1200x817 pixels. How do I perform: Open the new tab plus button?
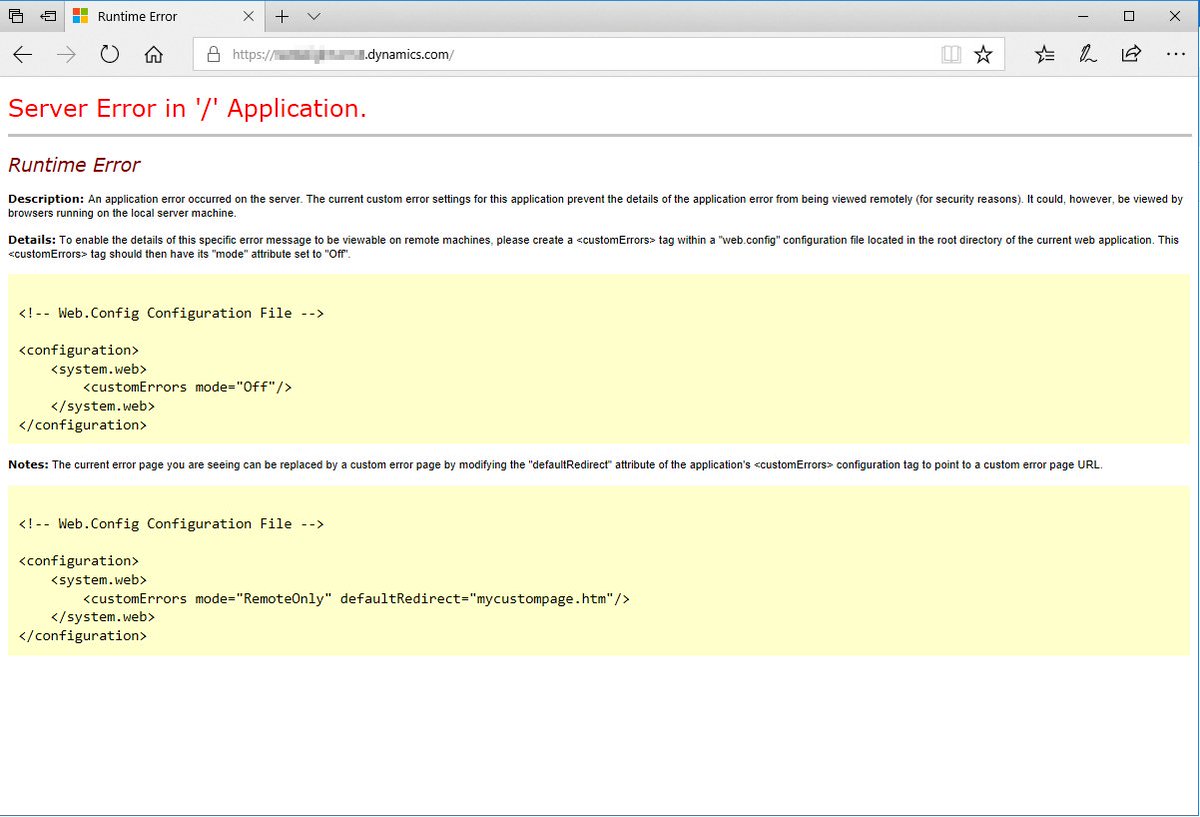[x=282, y=16]
